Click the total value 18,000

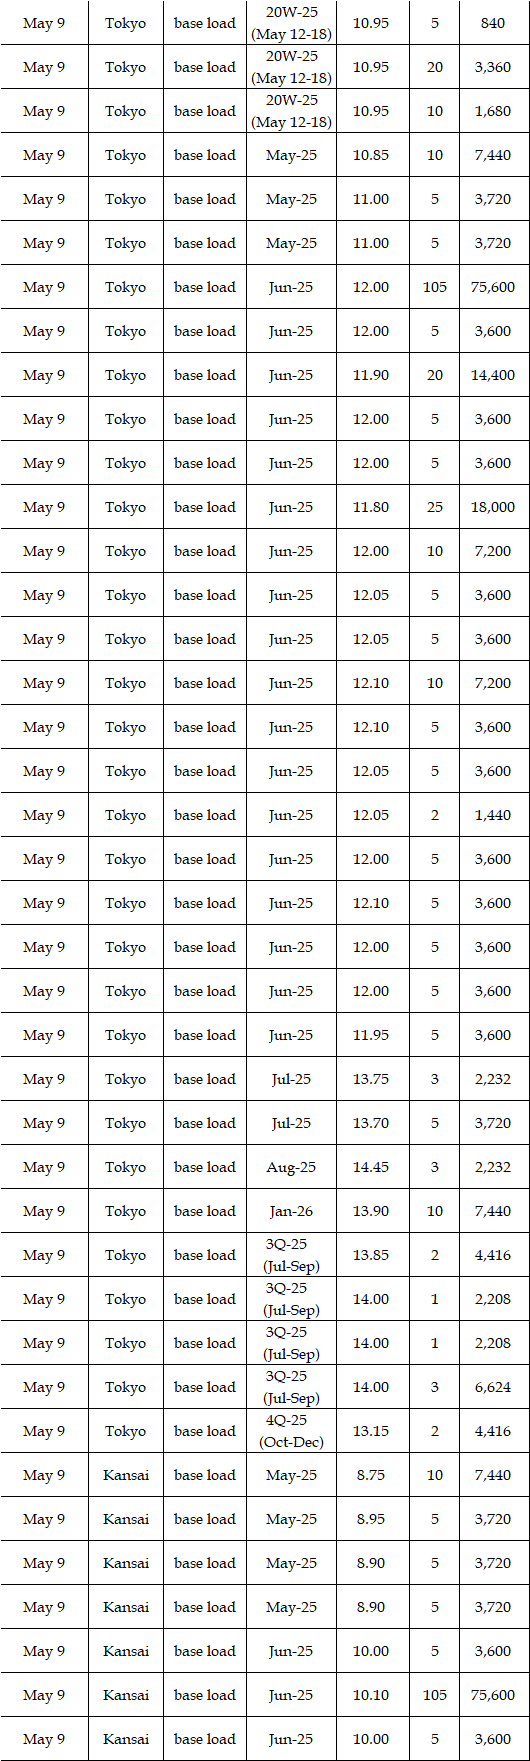(x=493, y=507)
